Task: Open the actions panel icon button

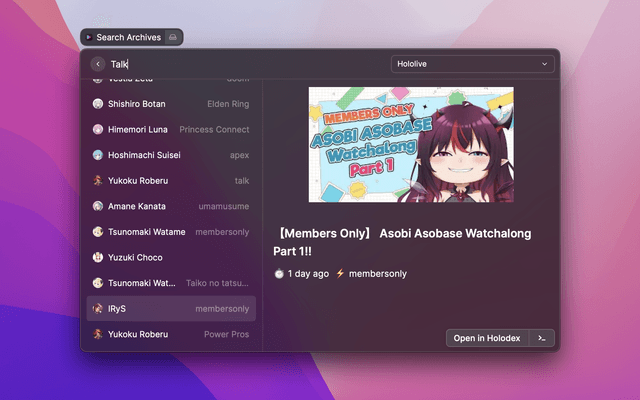Action: point(541,338)
